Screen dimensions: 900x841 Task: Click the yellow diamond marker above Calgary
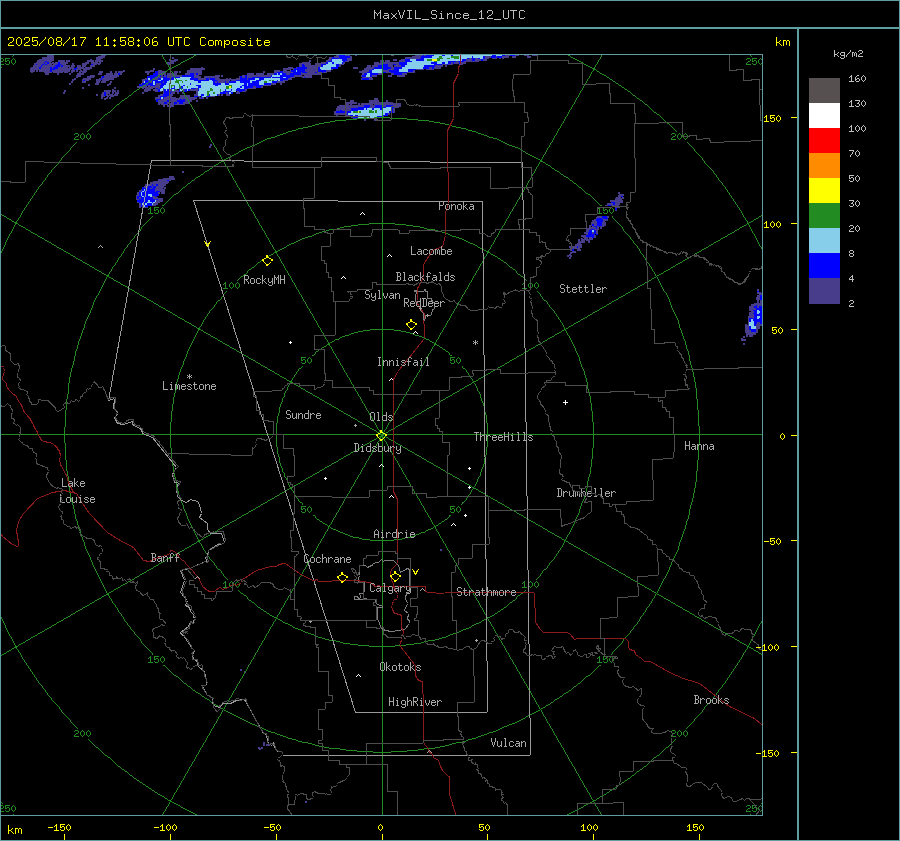(395, 576)
